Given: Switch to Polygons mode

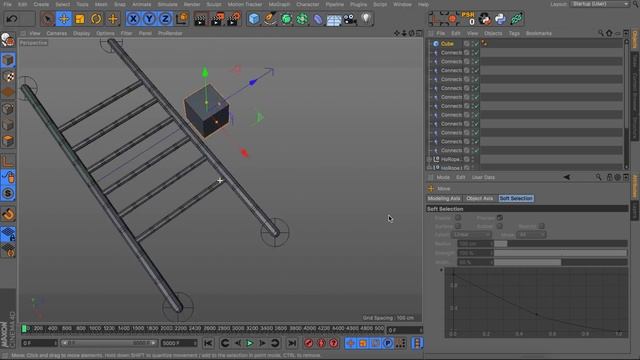Looking at the screenshot, I should point(8,141).
